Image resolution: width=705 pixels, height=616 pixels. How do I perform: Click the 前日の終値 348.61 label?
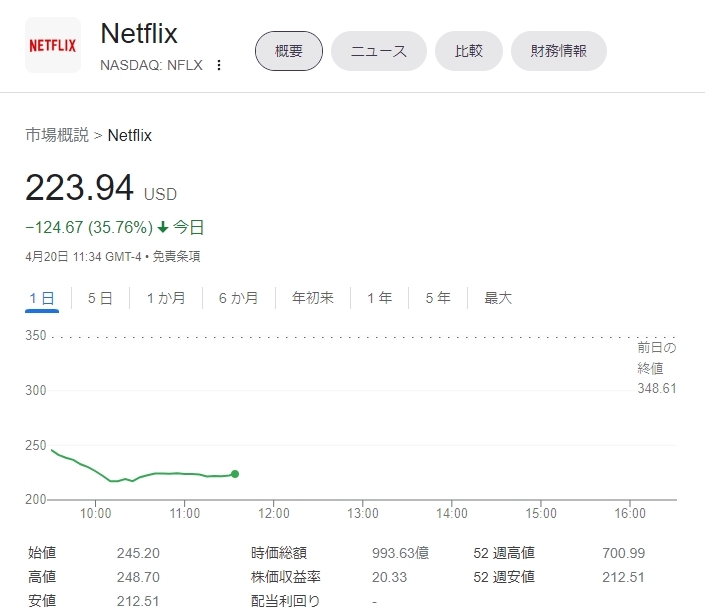click(656, 367)
